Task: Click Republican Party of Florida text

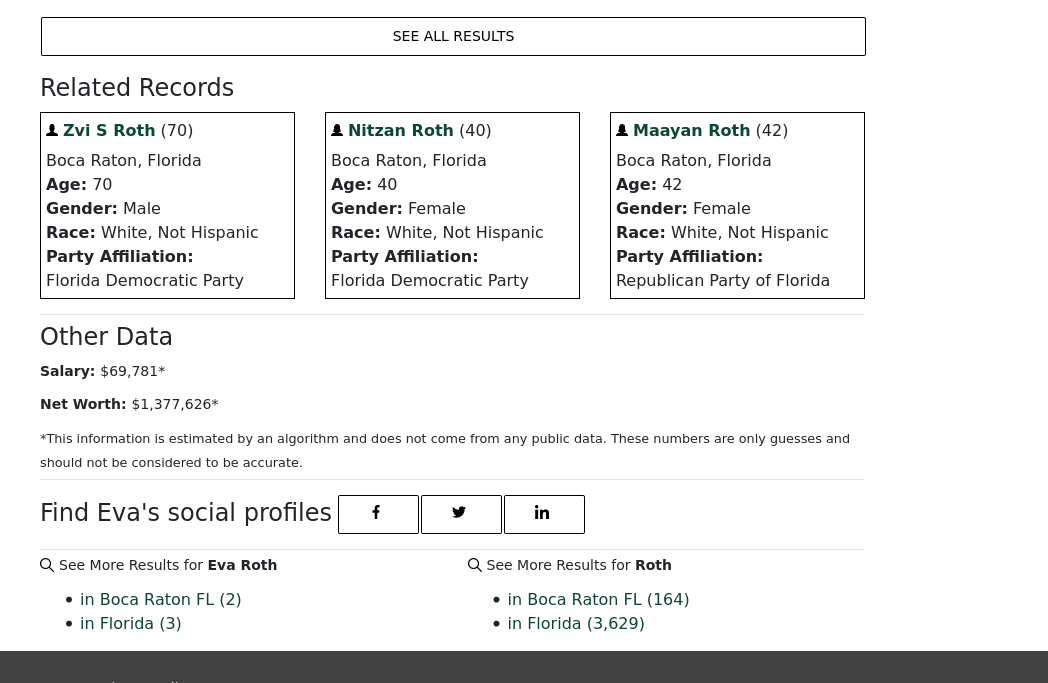Action: point(723,281)
